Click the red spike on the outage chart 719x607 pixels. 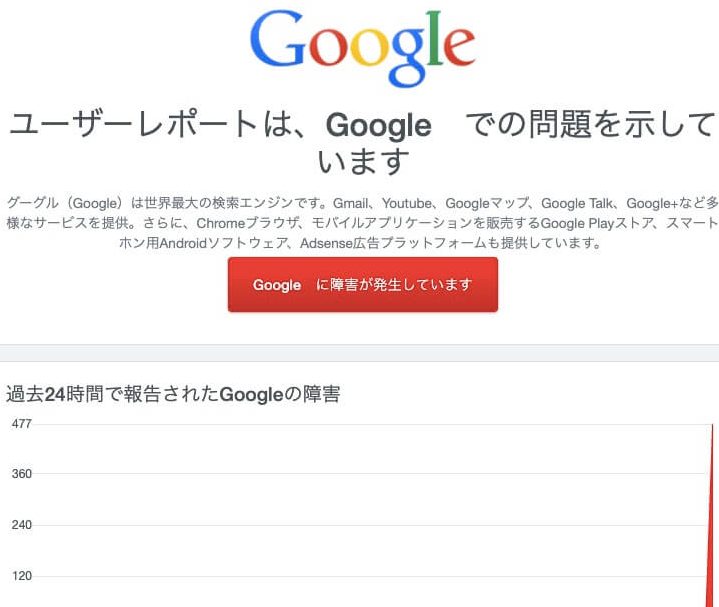[x=710, y=520]
